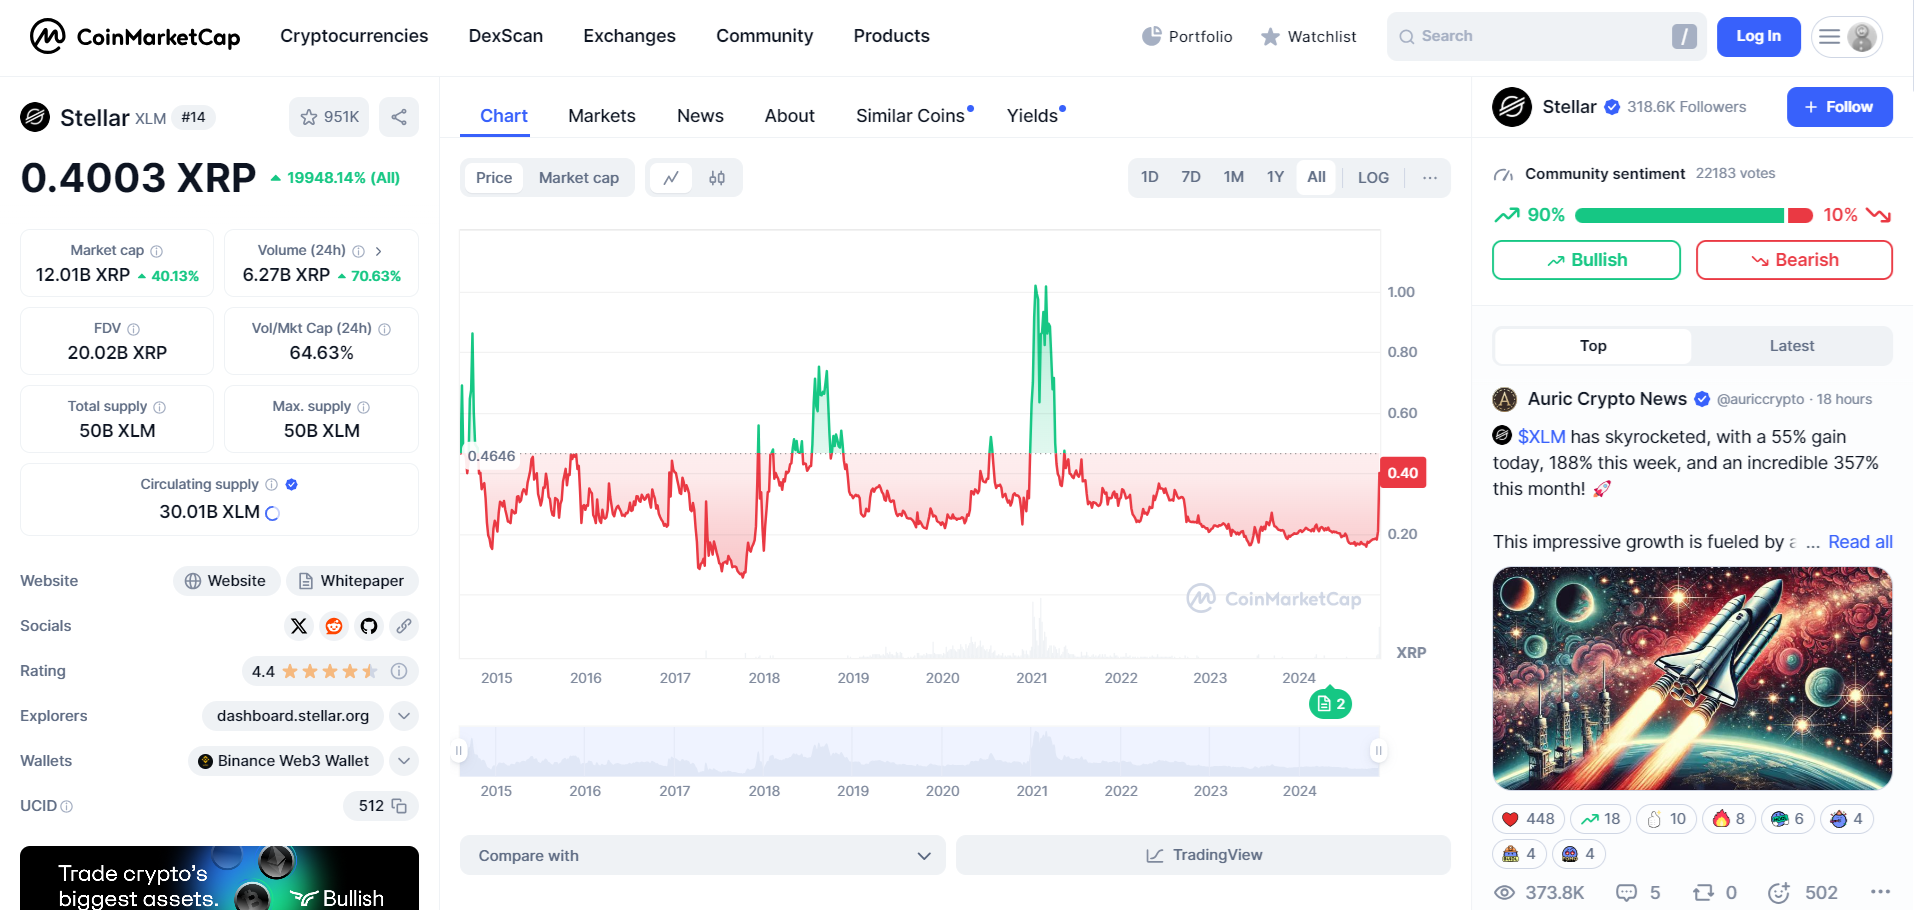Set chart range to 1D
Screen dimensions: 1914x922
[x=1150, y=177]
